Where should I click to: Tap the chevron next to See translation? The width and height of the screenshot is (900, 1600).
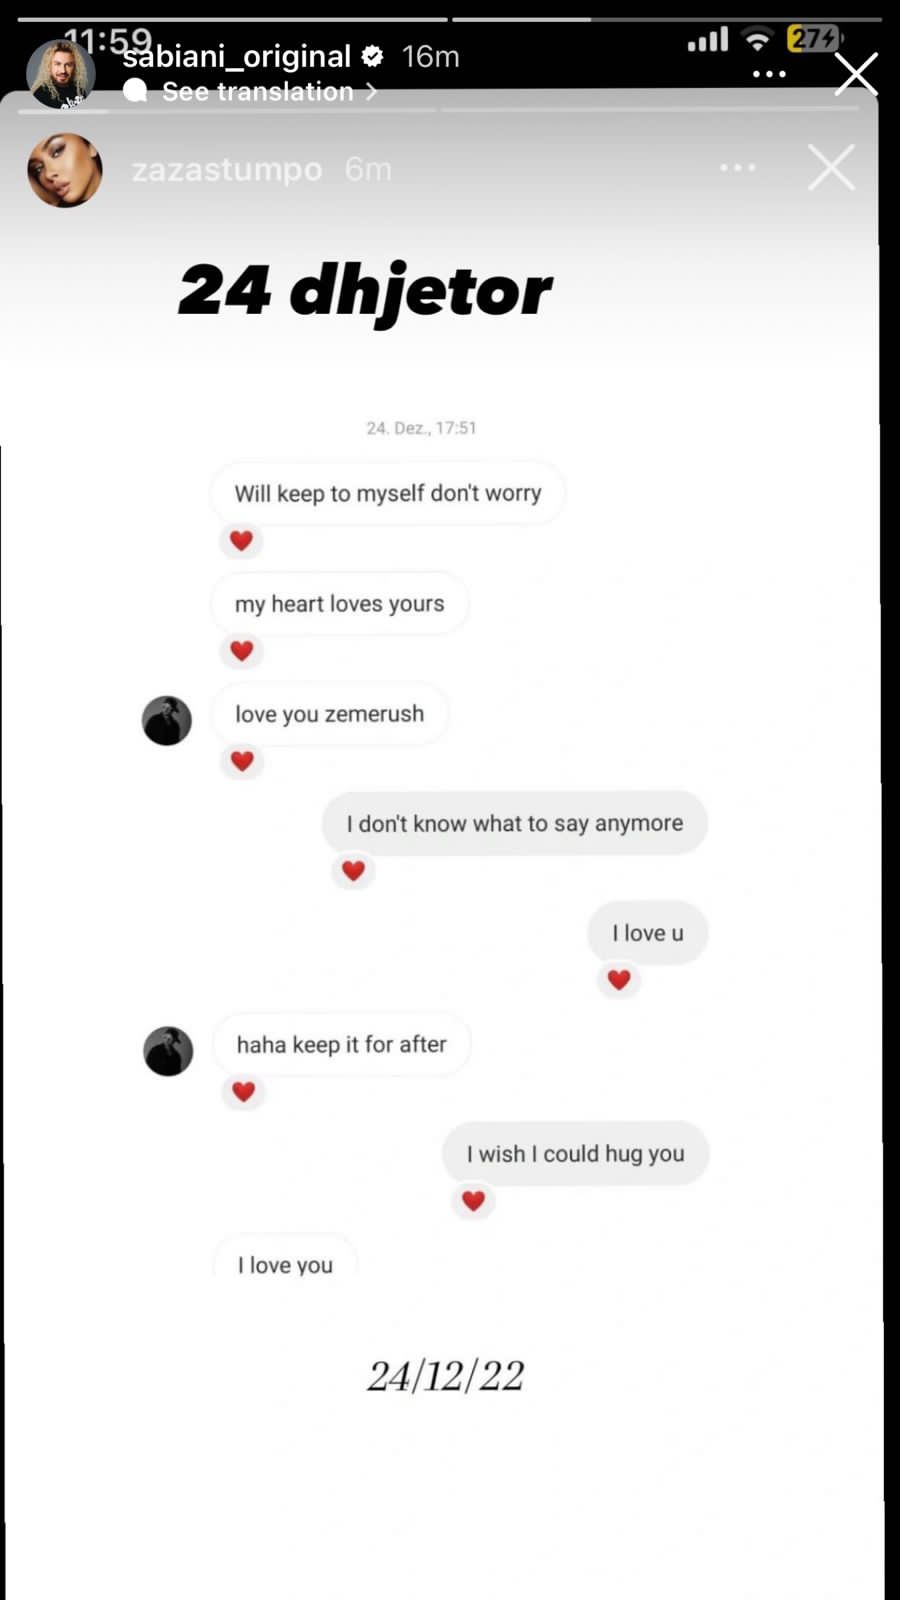click(x=371, y=91)
